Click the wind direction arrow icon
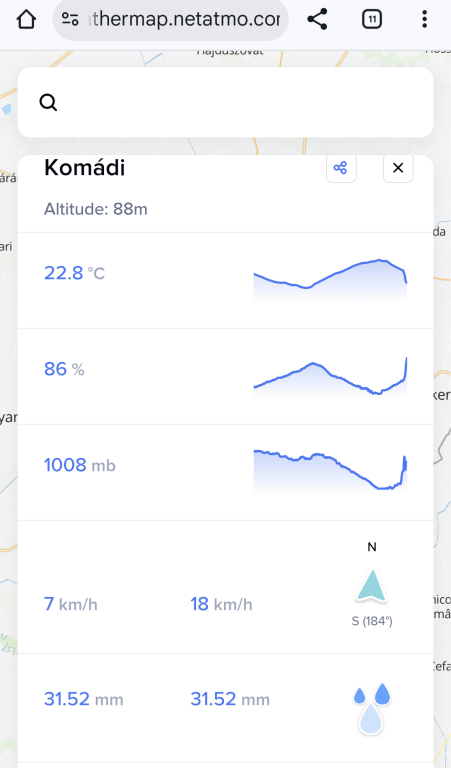The image size is (451, 768). pyautogui.click(x=372, y=586)
